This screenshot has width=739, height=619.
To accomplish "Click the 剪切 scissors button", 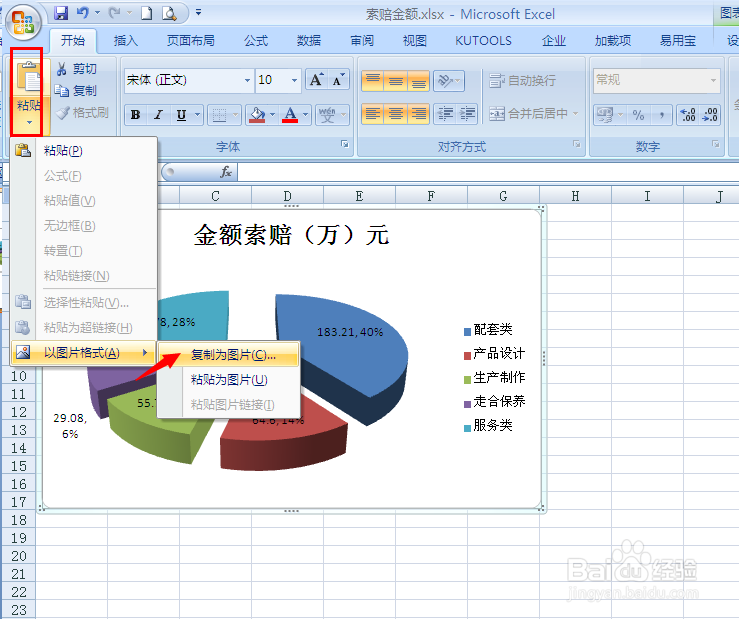I will click(76, 69).
